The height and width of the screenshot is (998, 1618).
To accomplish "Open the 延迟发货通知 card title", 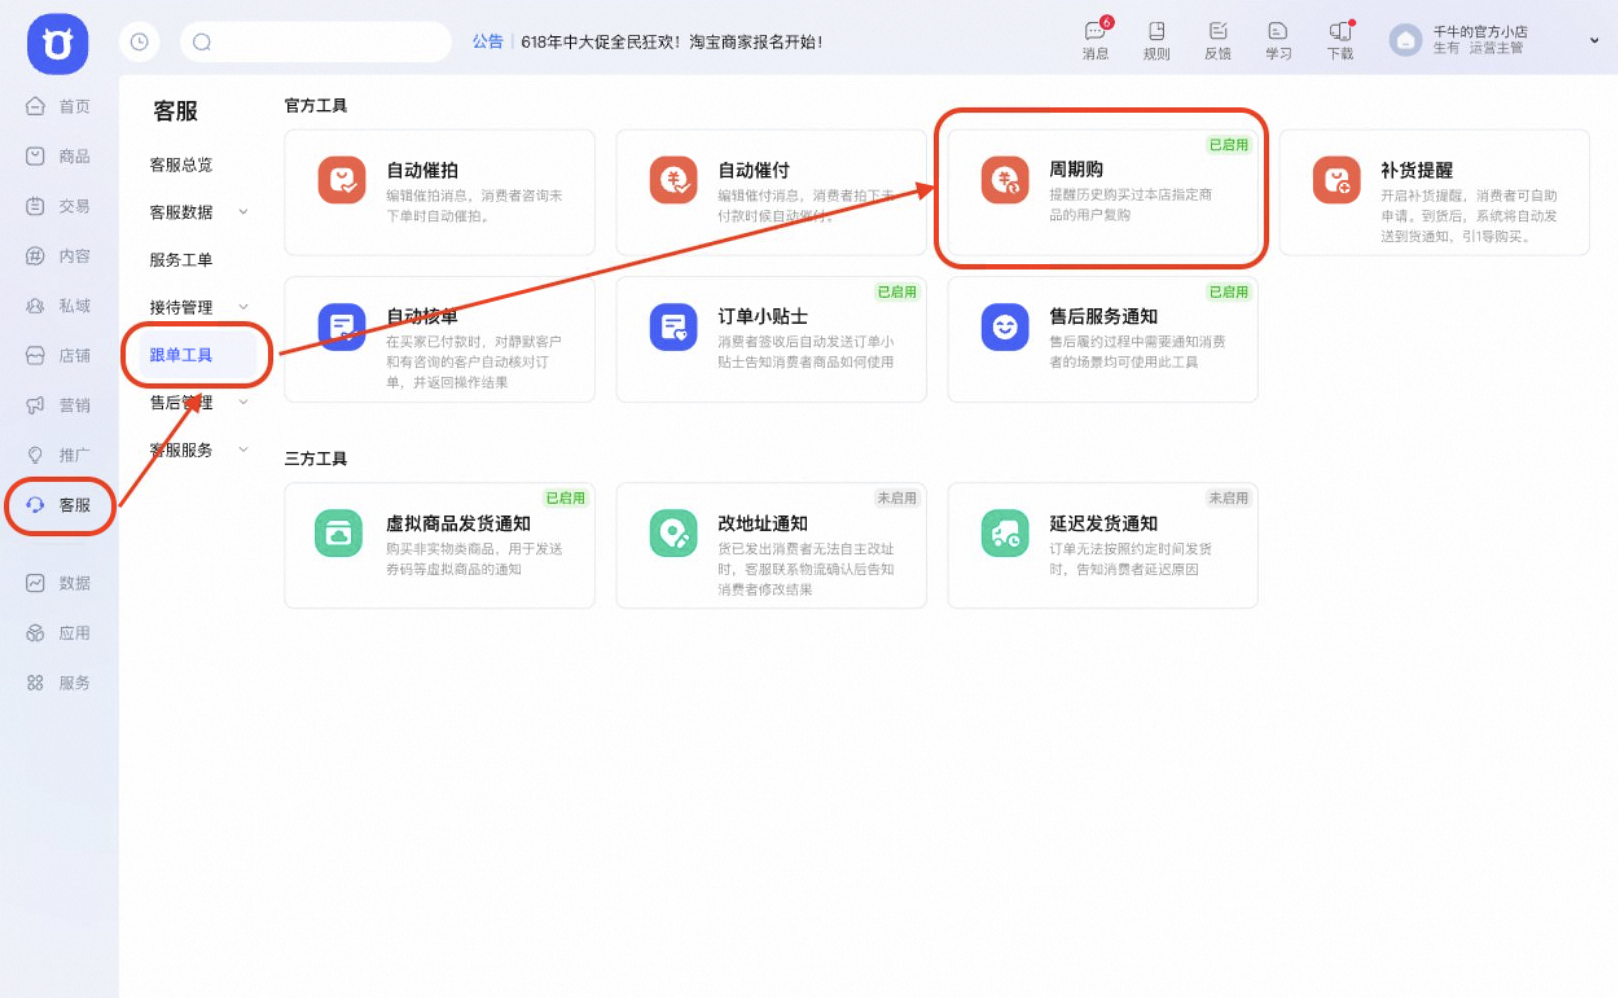I will pos(1103,524).
